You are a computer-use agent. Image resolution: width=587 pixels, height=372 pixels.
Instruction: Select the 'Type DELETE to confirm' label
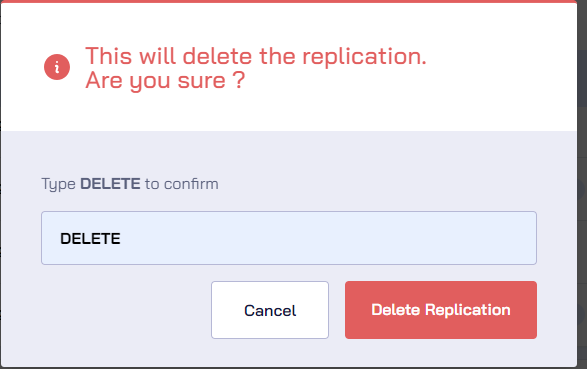(x=130, y=184)
